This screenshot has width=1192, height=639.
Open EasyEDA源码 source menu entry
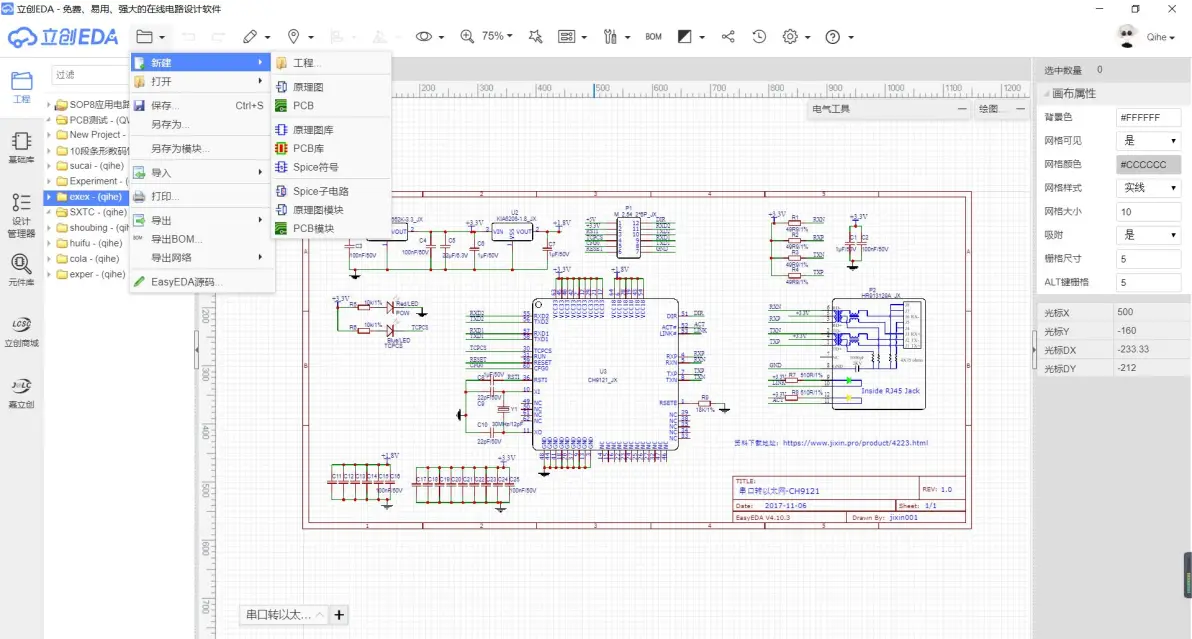coord(201,282)
